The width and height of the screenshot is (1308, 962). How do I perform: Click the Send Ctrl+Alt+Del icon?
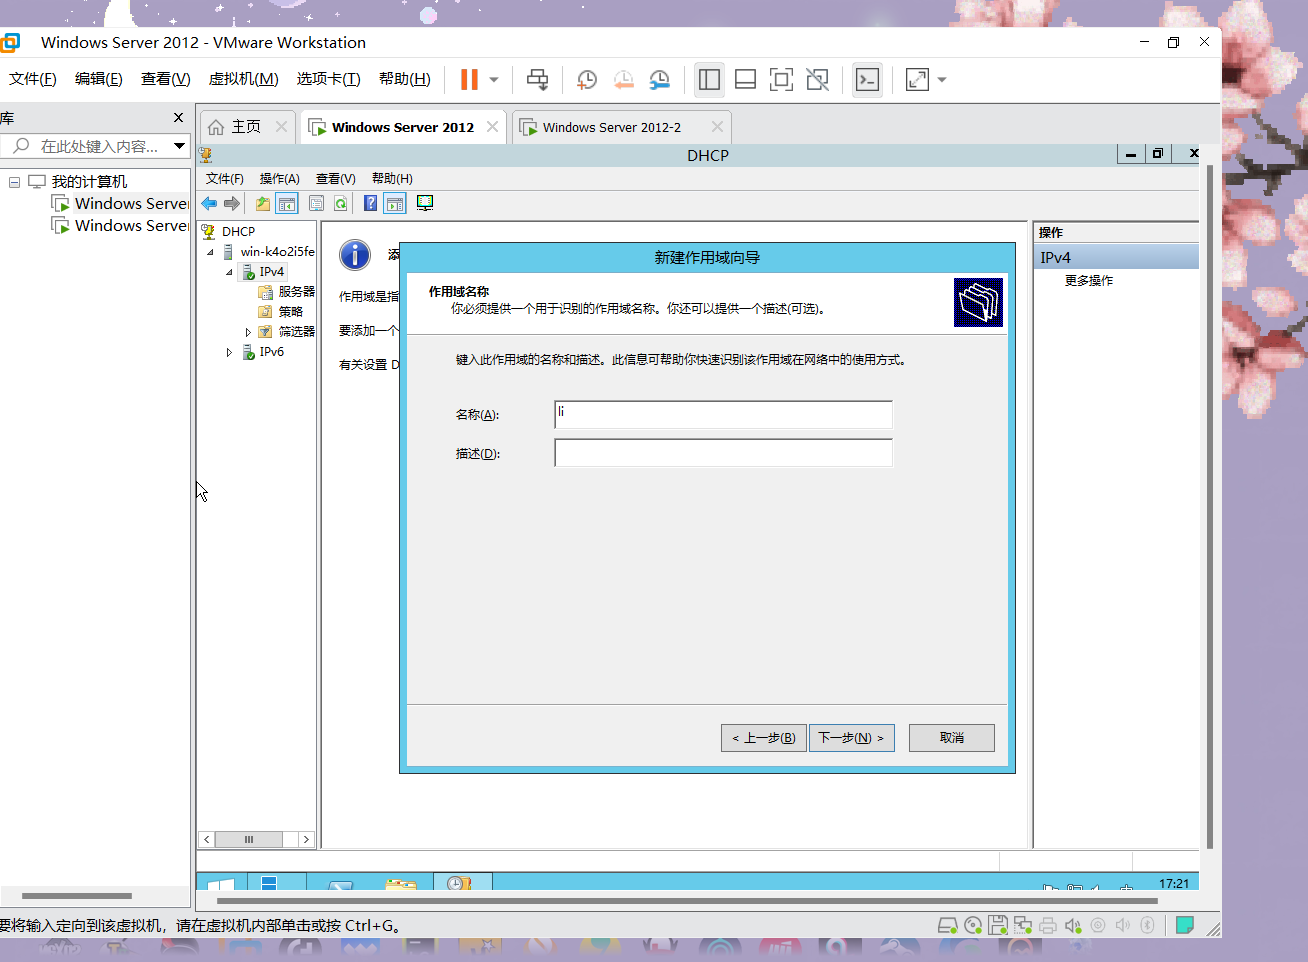[538, 80]
